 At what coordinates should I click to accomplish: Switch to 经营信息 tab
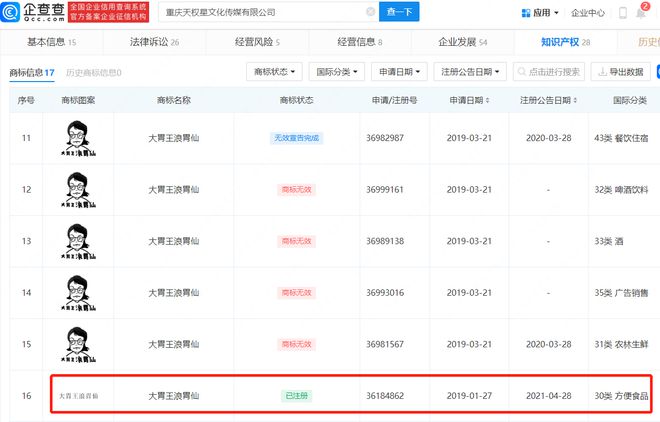[x=360, y=42]
